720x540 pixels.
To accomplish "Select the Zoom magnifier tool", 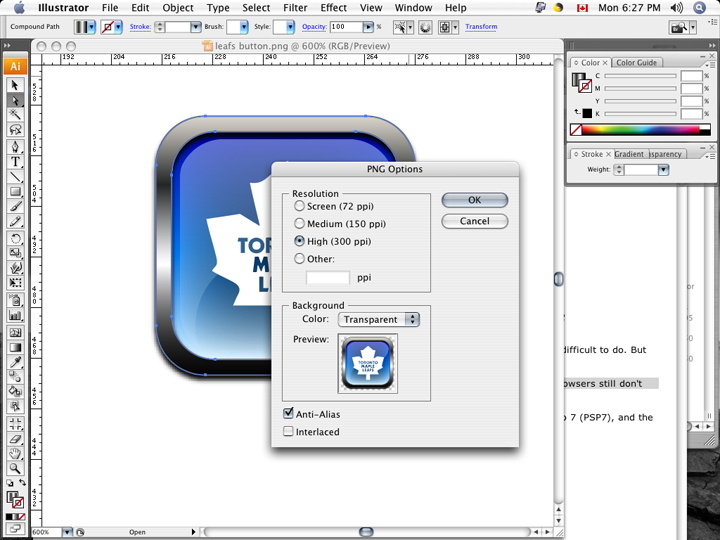I will point(15,469).
